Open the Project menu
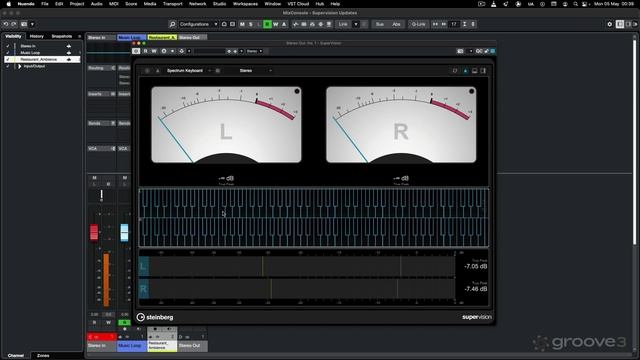Image resolution: width=640 pixels, height=360 pixels. coord(77,4)
